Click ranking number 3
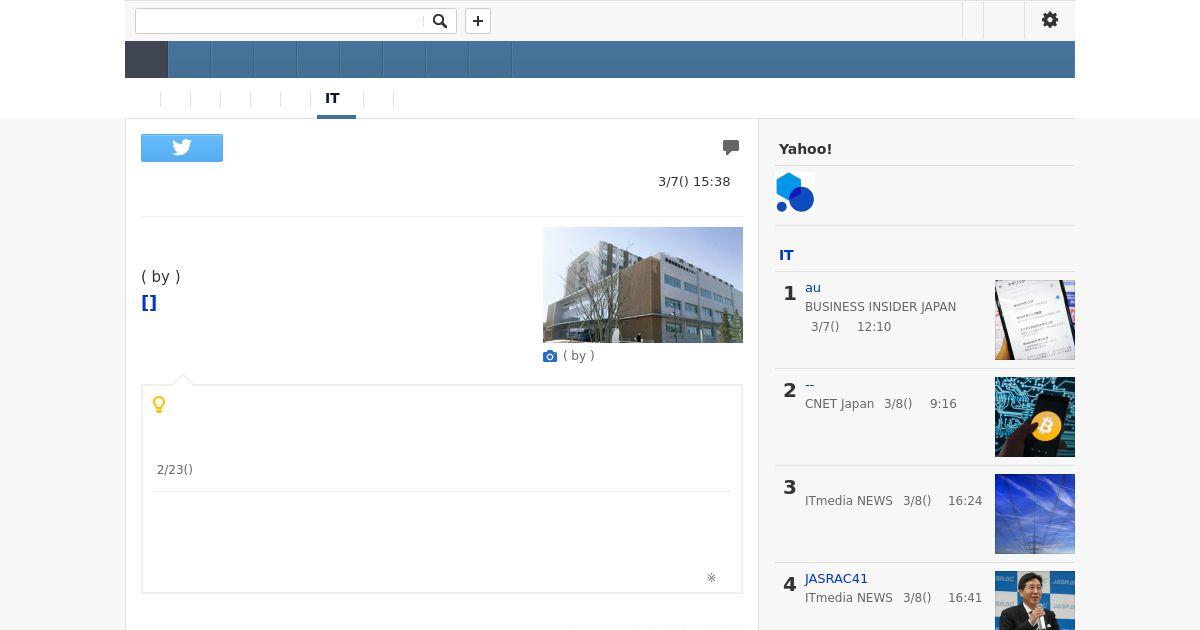 click(x=789, y=487)
